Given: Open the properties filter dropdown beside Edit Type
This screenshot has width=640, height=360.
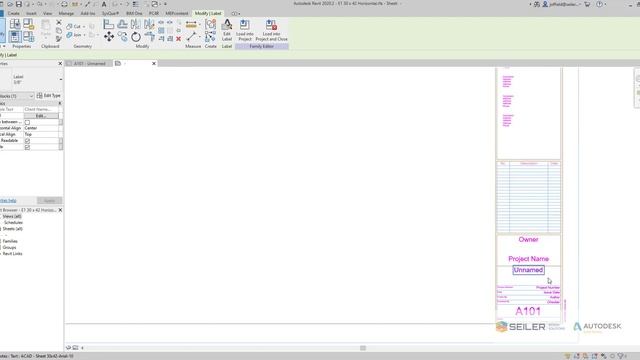Looking at the screenshot, I should (x=31, y=96).
